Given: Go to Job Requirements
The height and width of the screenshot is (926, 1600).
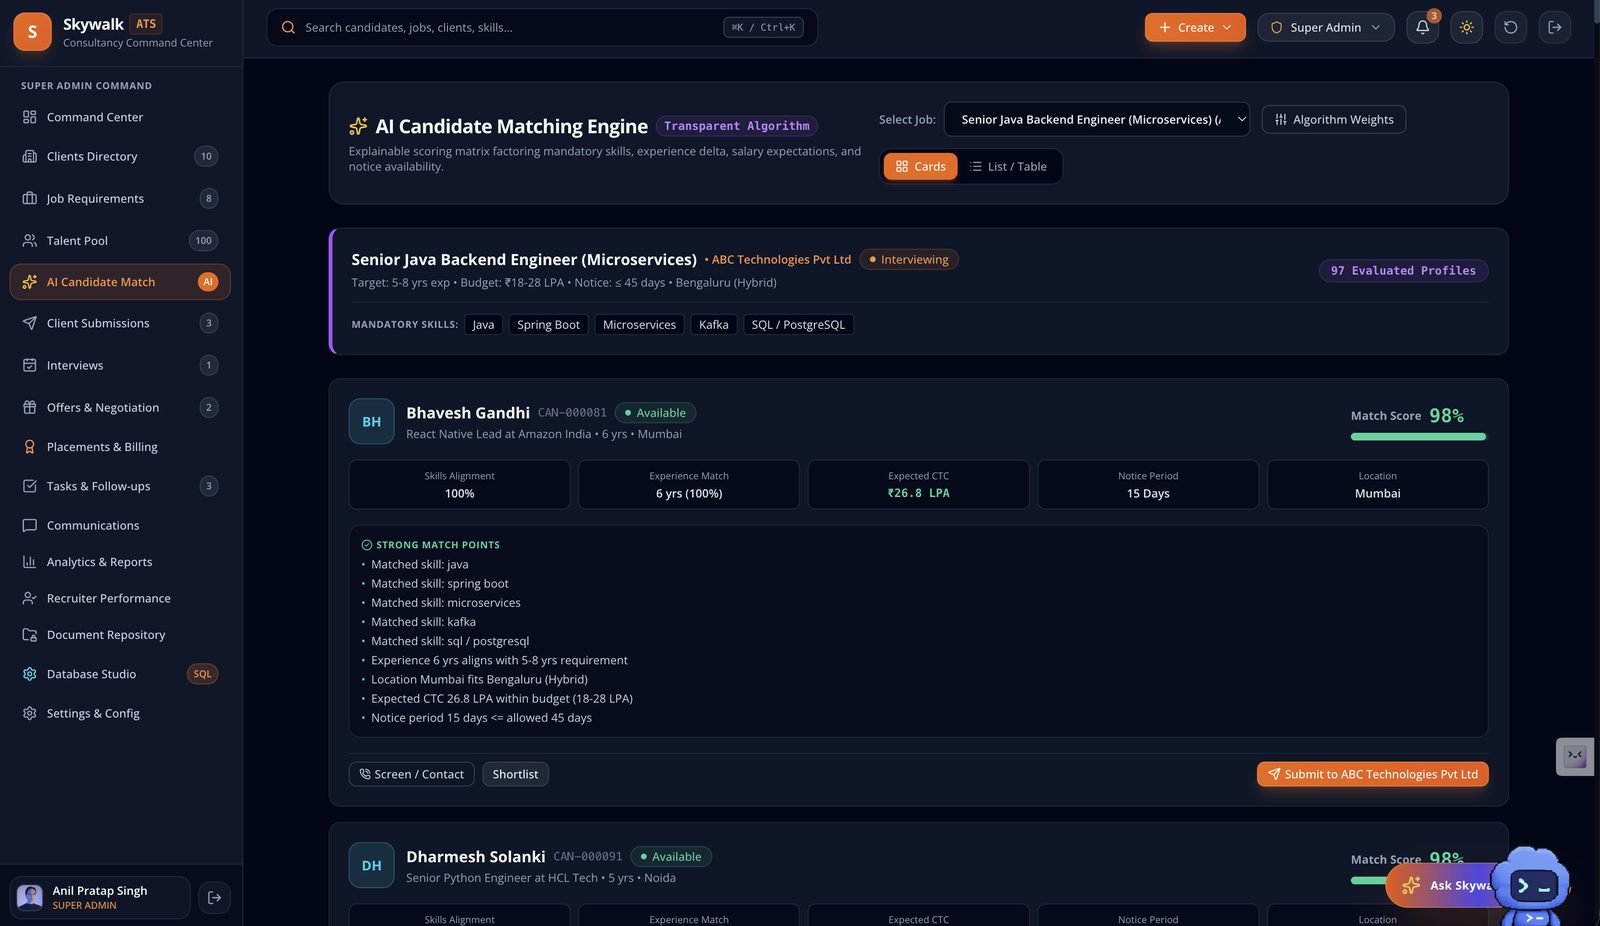Looking at the screenshot, I should pyautogui.click(x=120, y=198).
